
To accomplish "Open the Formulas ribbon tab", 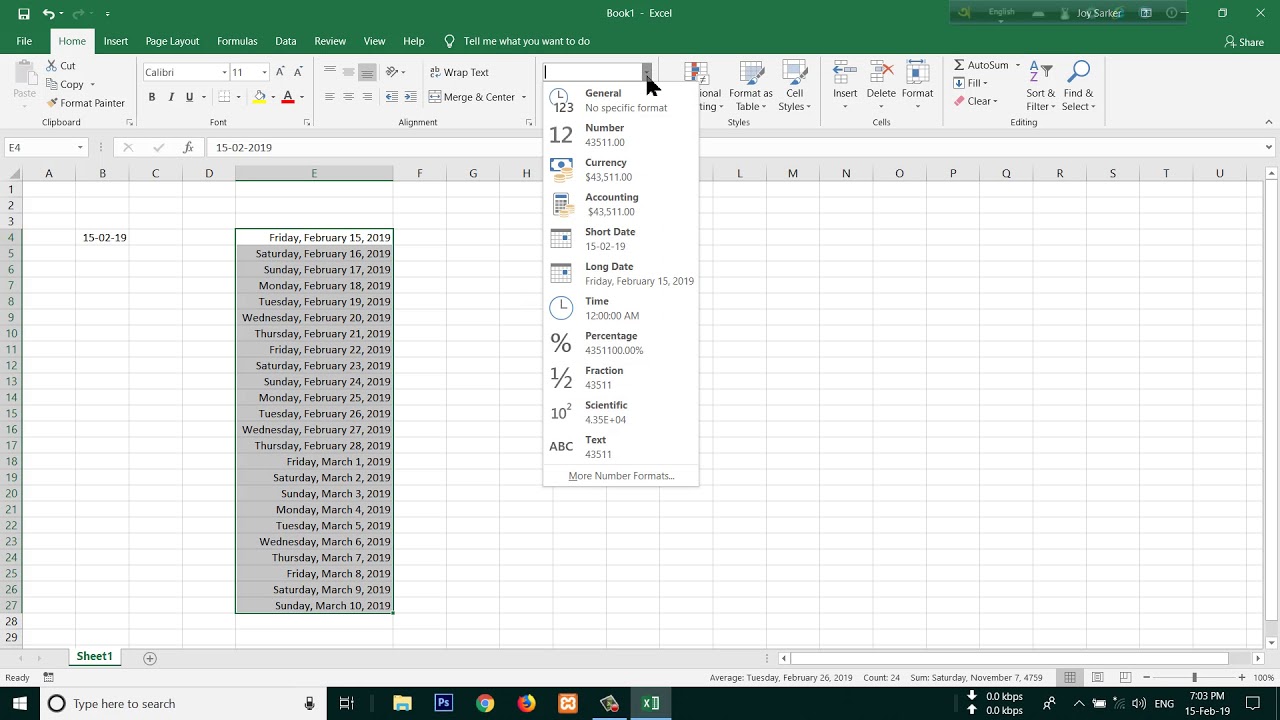I will 237,41.
